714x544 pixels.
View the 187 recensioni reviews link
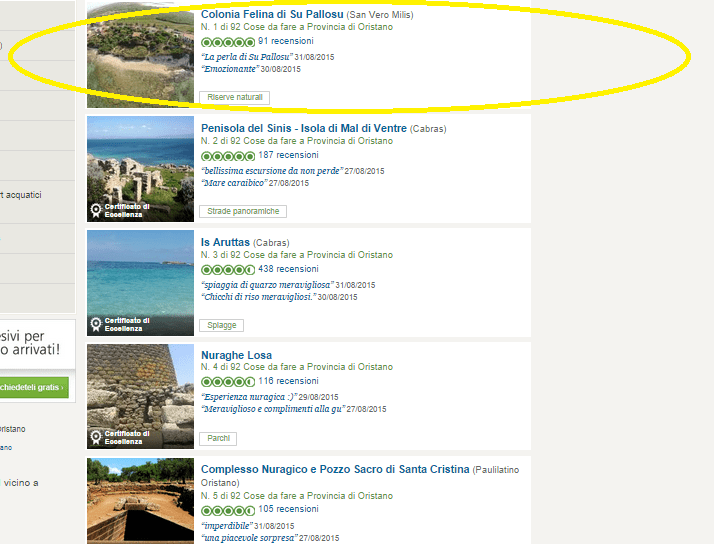[288, 156]
